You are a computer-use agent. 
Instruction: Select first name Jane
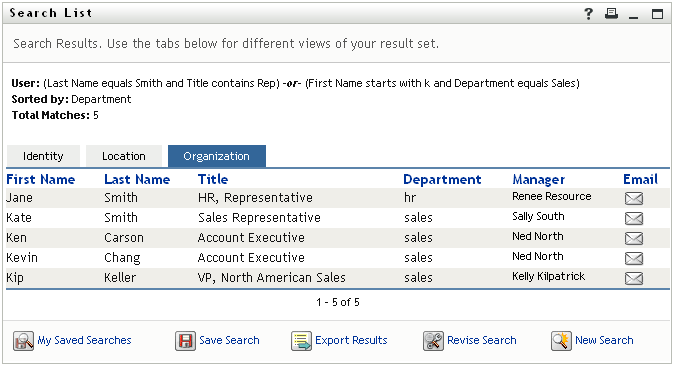tap(19, 198)
